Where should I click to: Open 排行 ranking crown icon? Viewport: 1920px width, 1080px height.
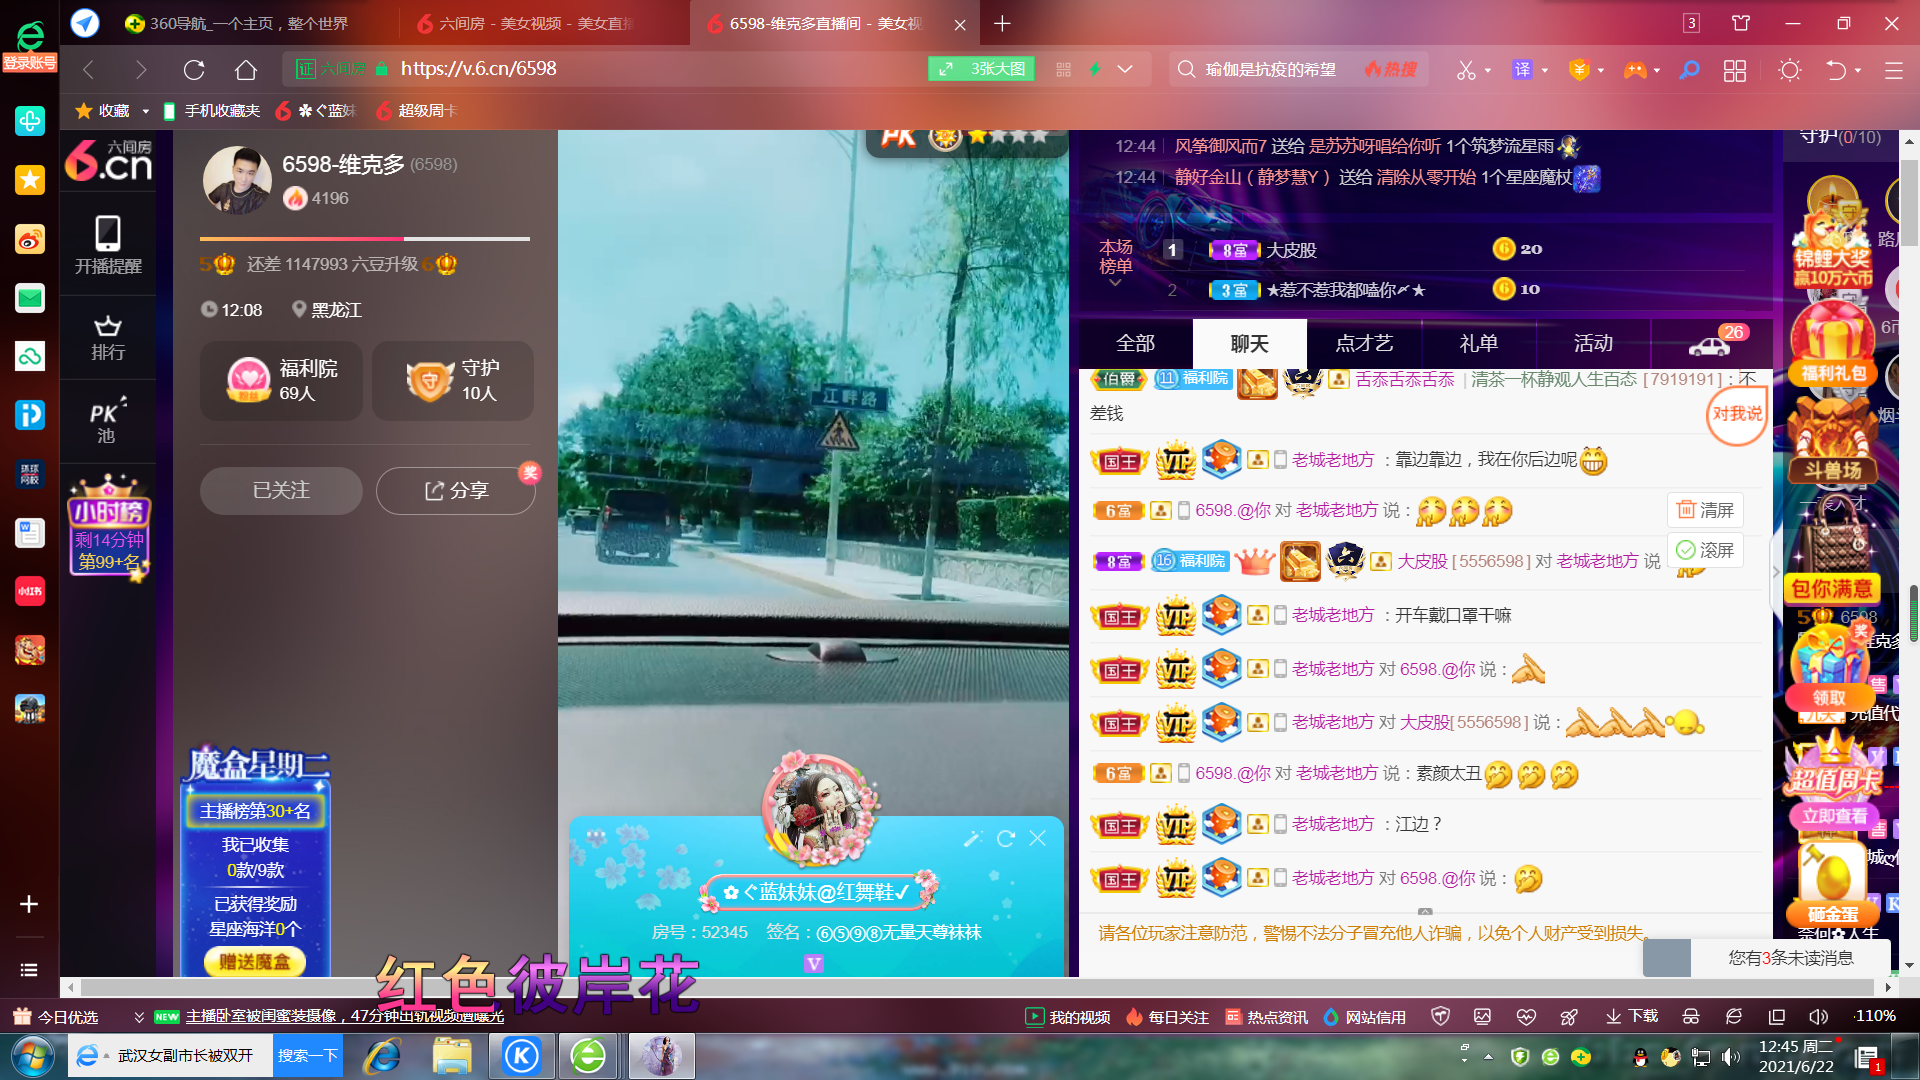[x=108, y=338]
